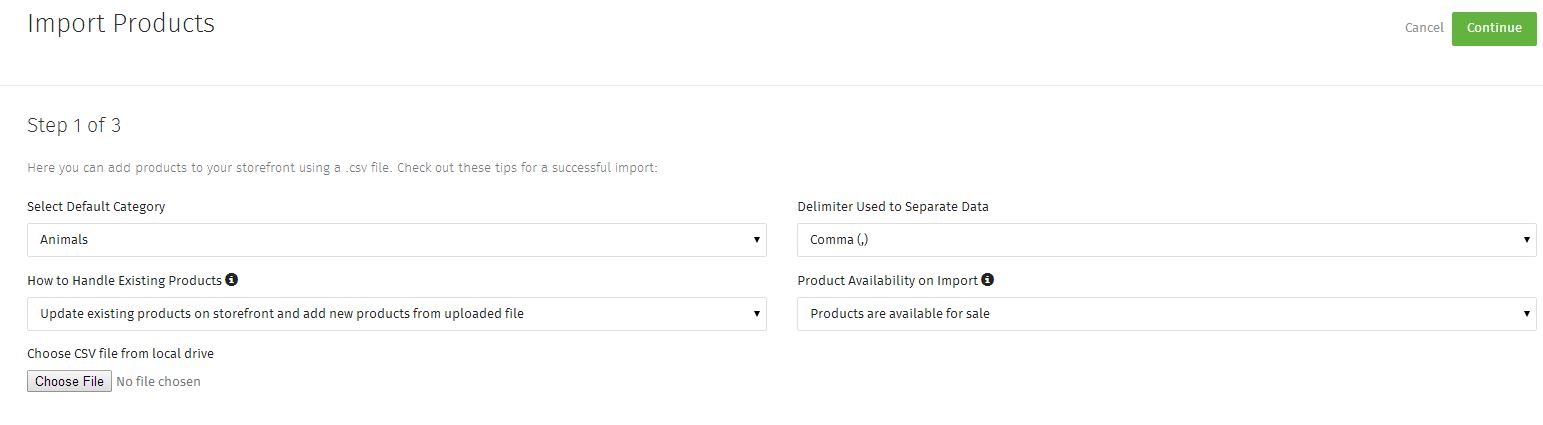Screen dimensions: 1543x425
Task: Click the "No file chosen" text
Action: pos(158,382)
